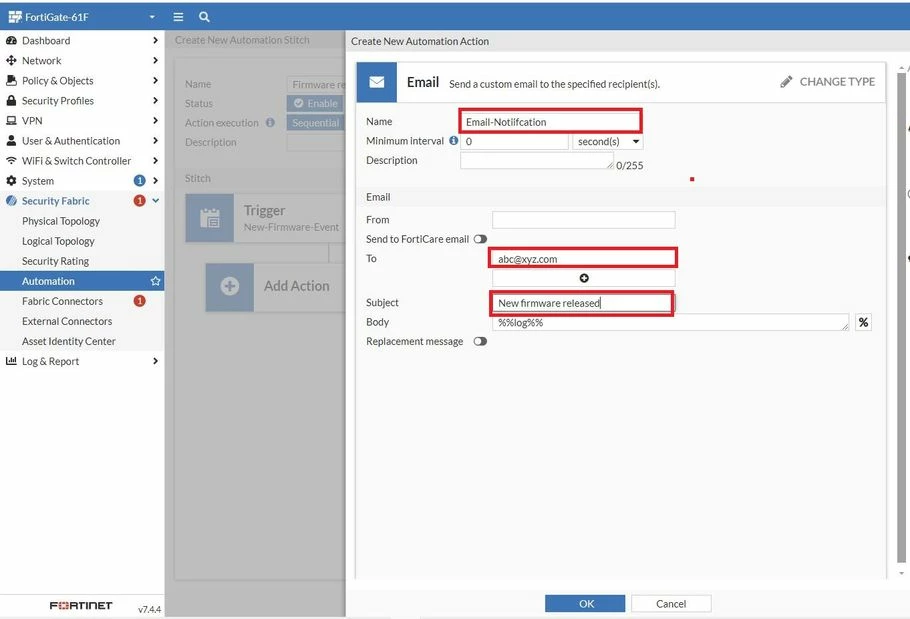Viewport: 910px width, 619px height.
Task: Select the Automation menu item
Action: point(82,281)
